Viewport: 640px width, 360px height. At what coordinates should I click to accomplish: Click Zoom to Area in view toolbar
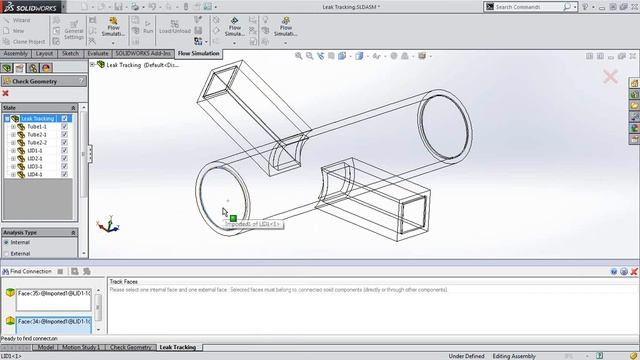[310, 56]
